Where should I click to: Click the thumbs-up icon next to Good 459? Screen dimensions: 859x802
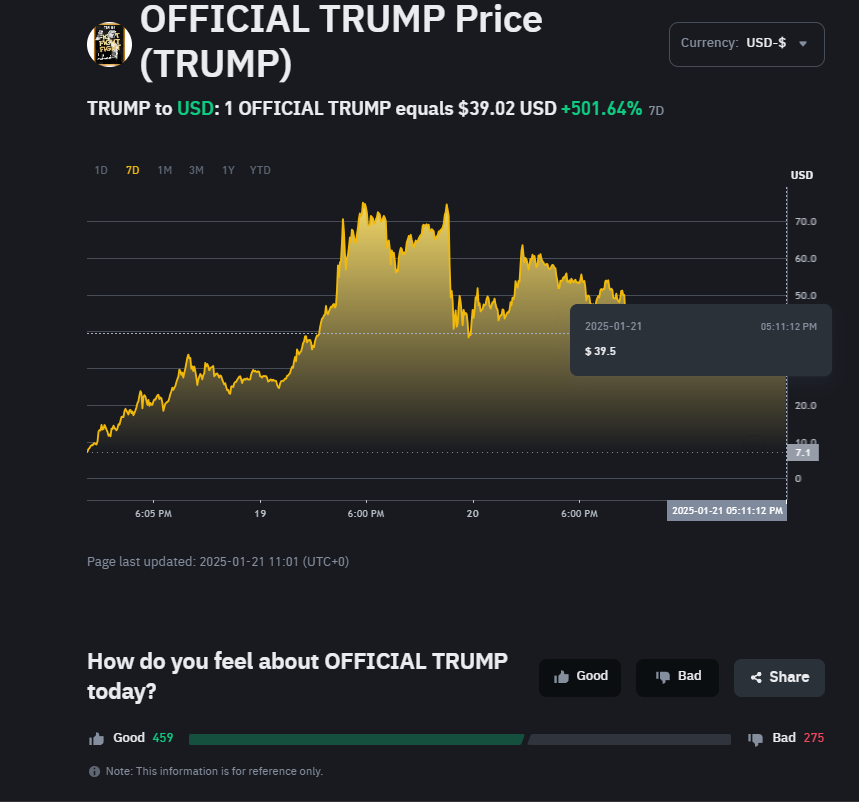97,738
